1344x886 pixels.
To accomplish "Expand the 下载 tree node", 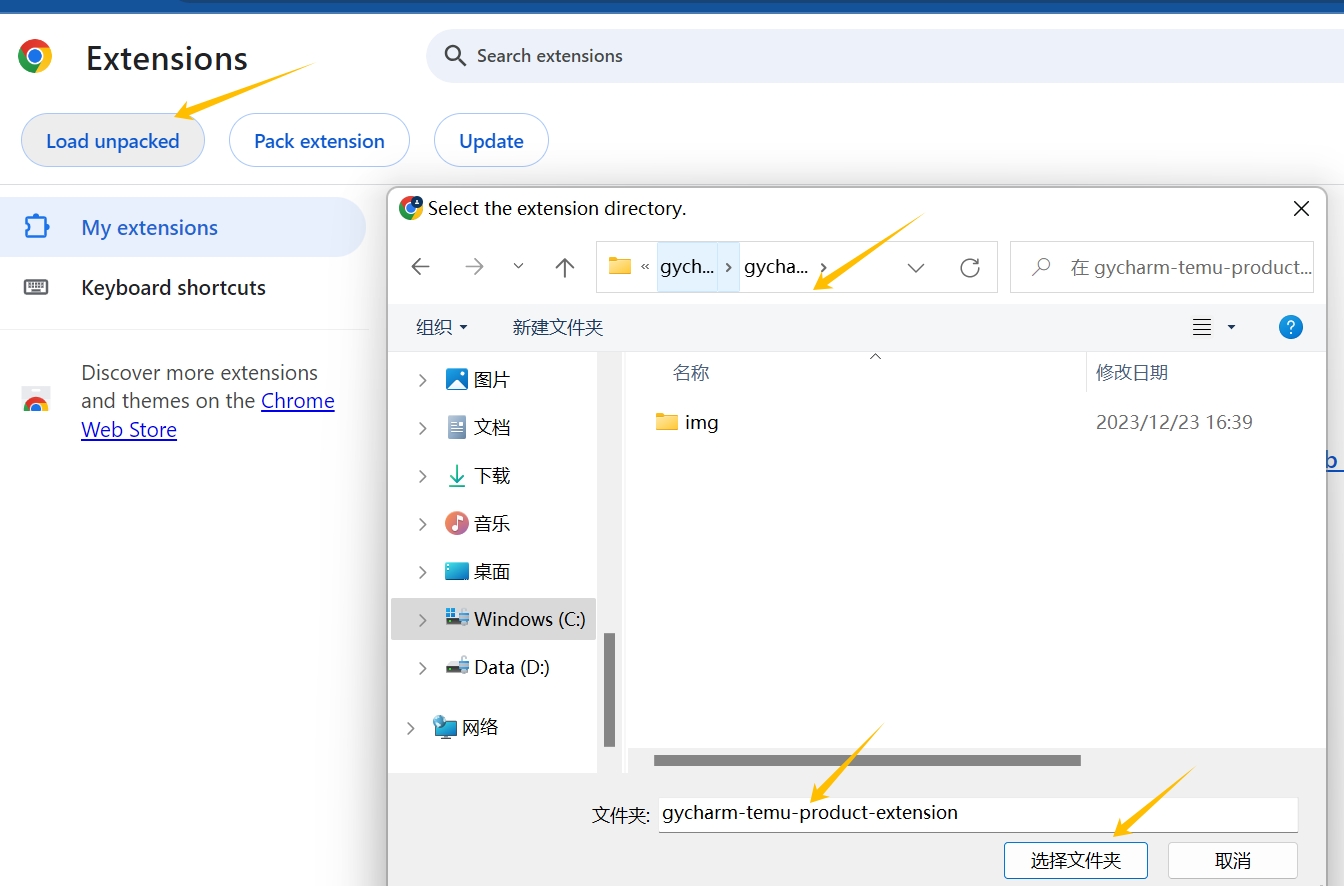I will tap(422, 476).
